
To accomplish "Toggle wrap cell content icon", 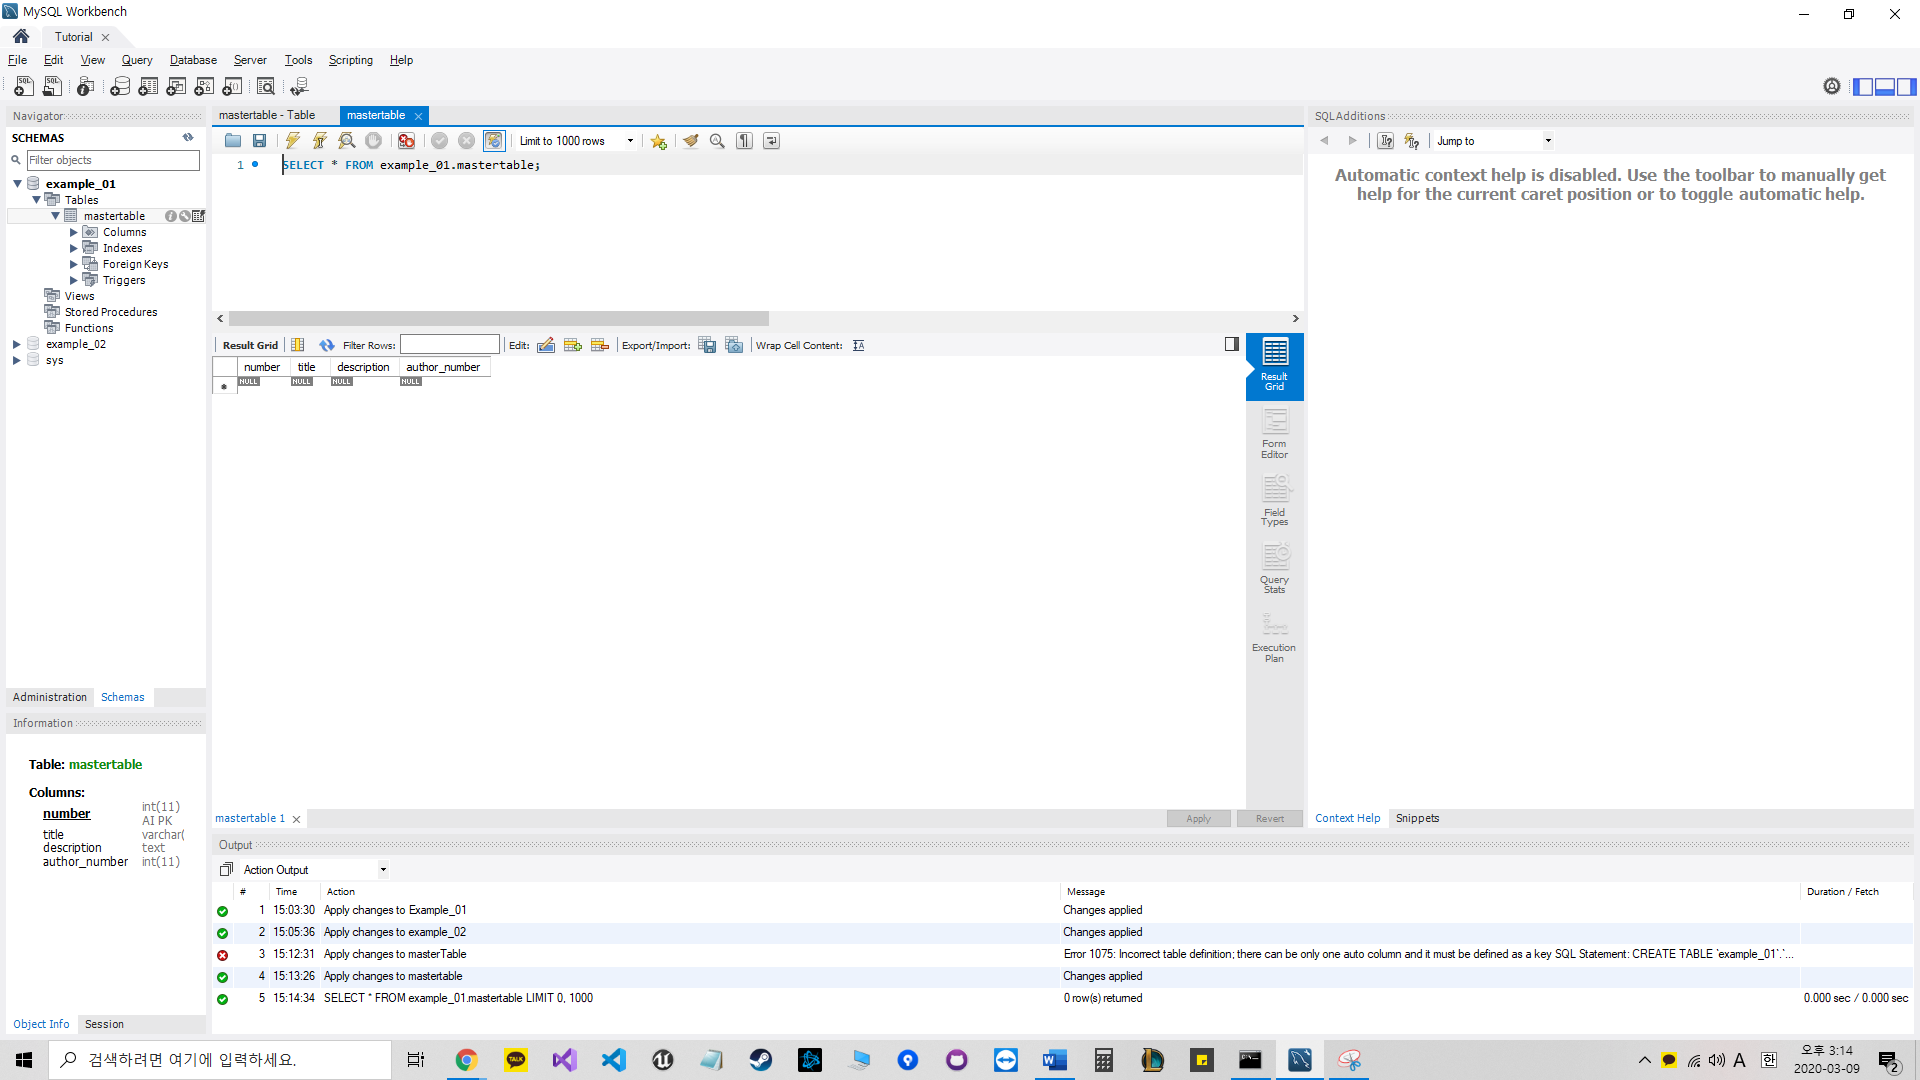I will click(858, 345).
